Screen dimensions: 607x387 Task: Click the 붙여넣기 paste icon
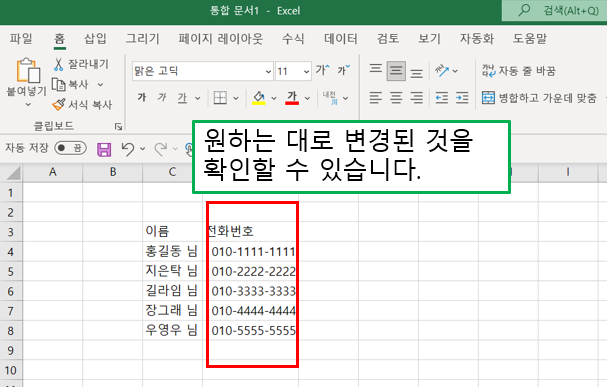[28, 70]
